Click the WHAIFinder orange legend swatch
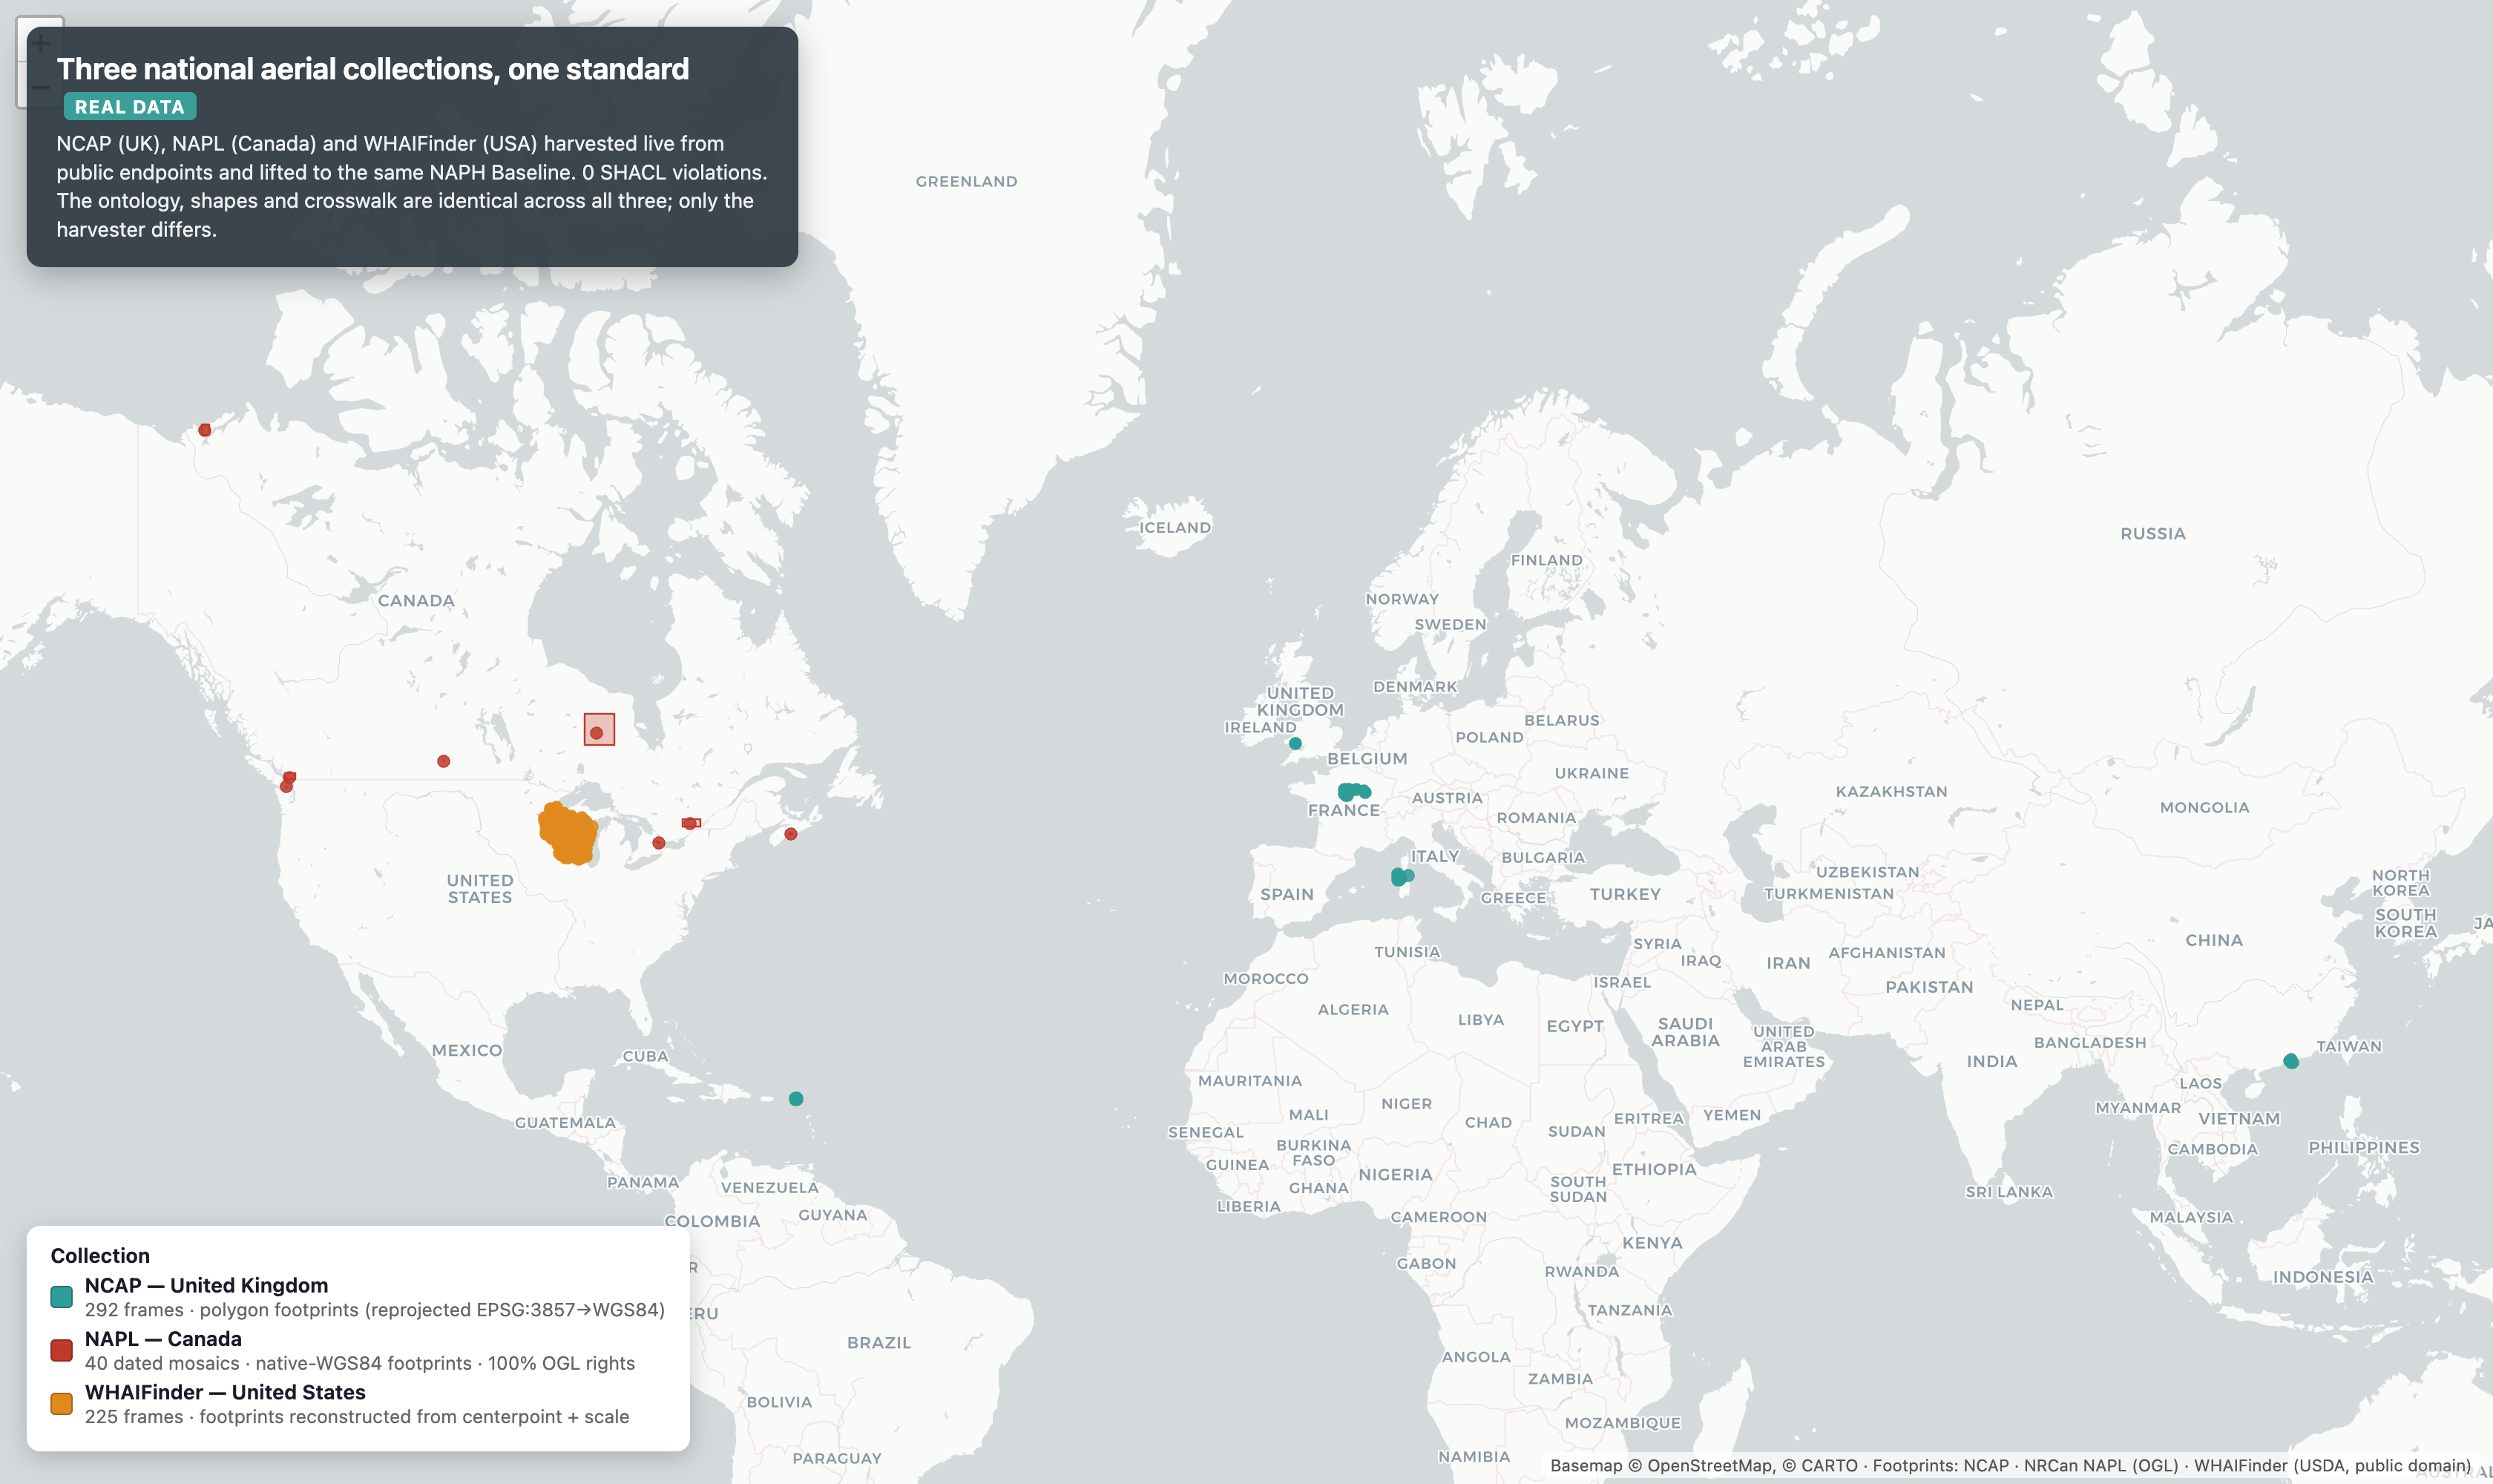 click(x=62, y=1404)
